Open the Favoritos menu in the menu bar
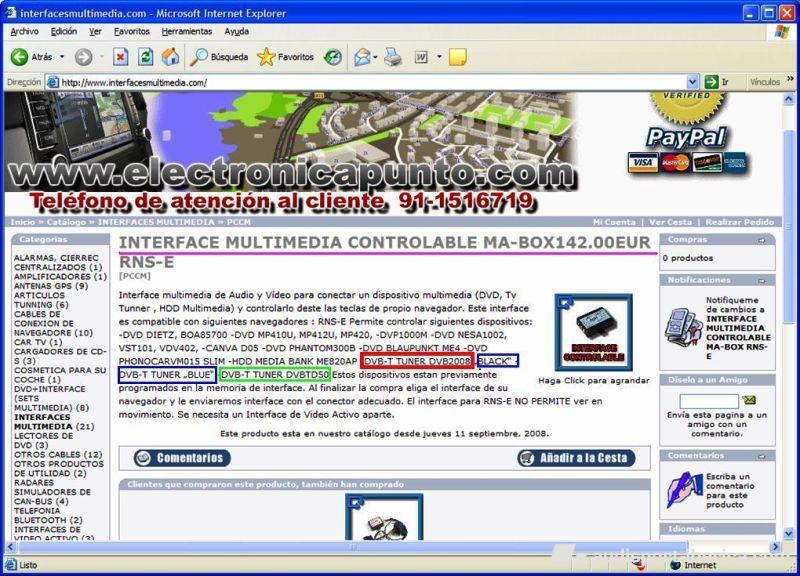 click(132, 32)
